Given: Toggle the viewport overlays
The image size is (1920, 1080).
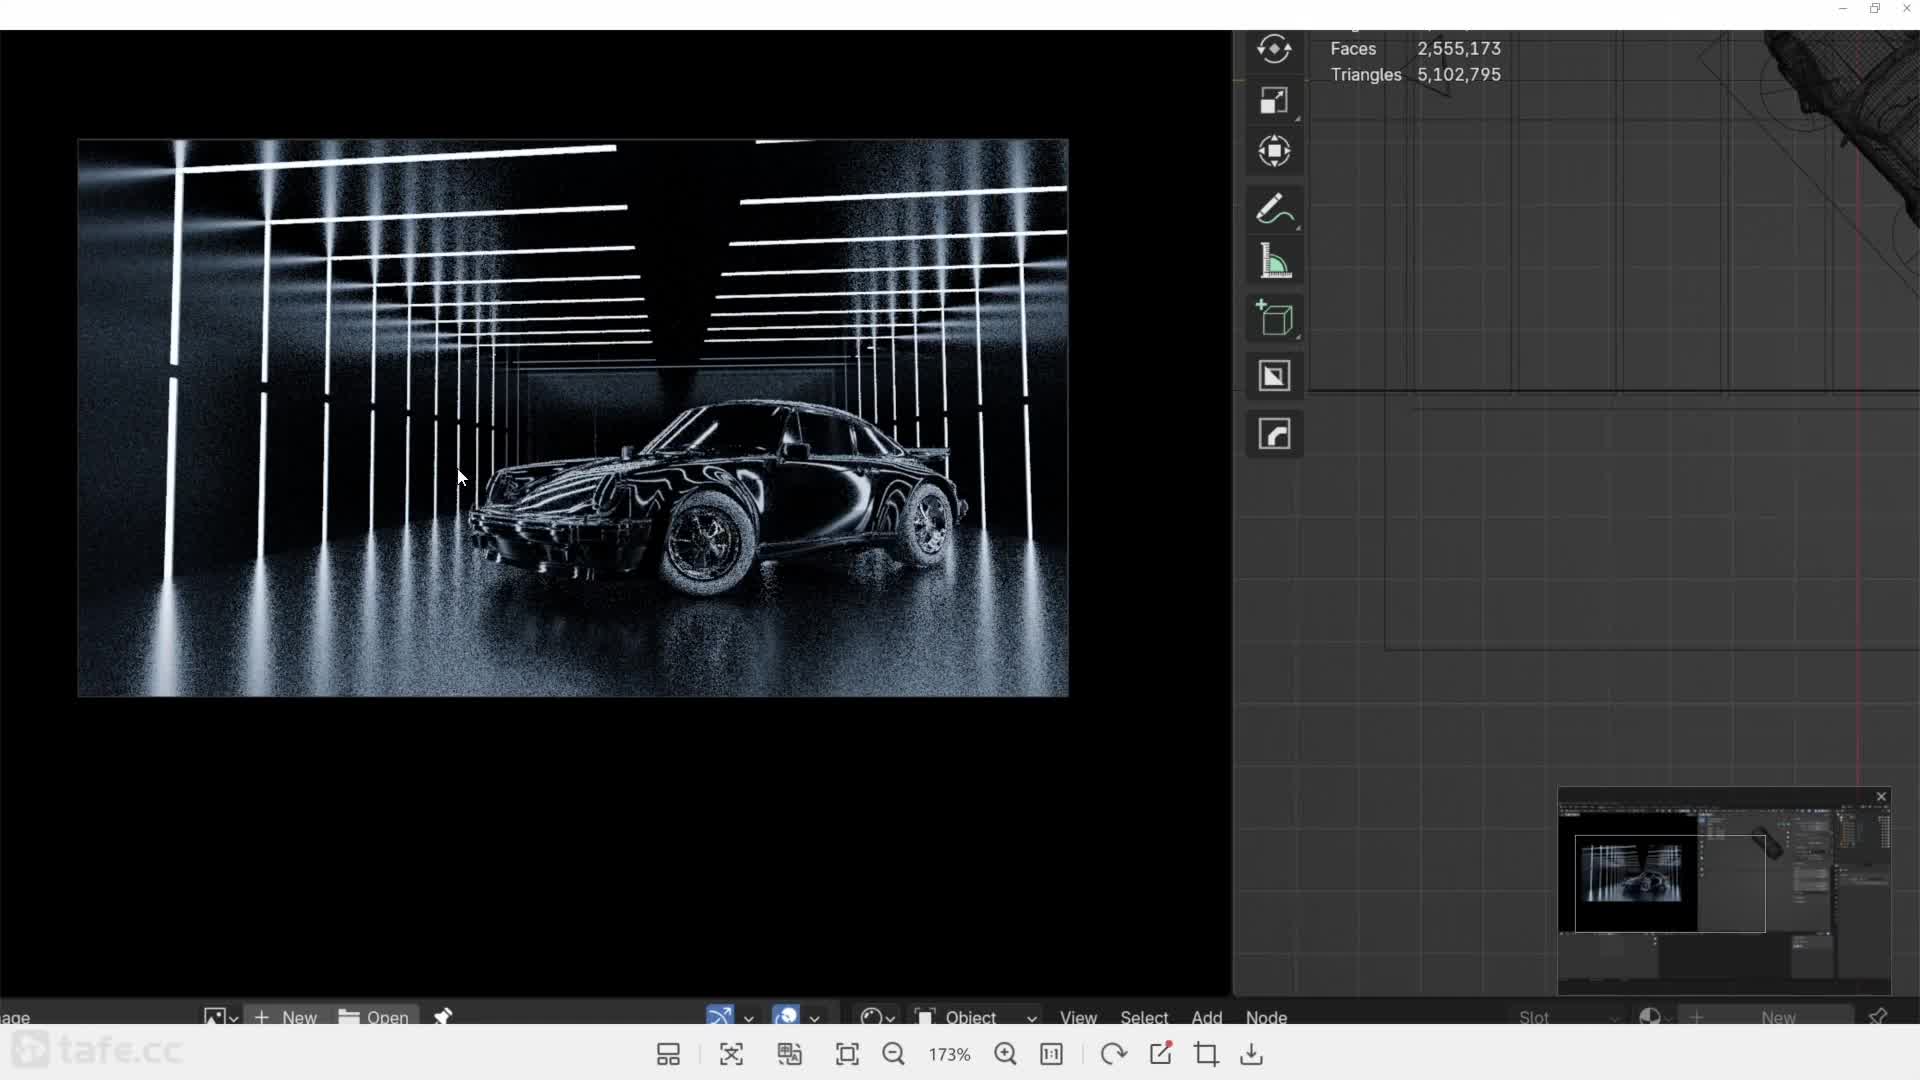Looking at the screenshot, I should click(786, 1015).
